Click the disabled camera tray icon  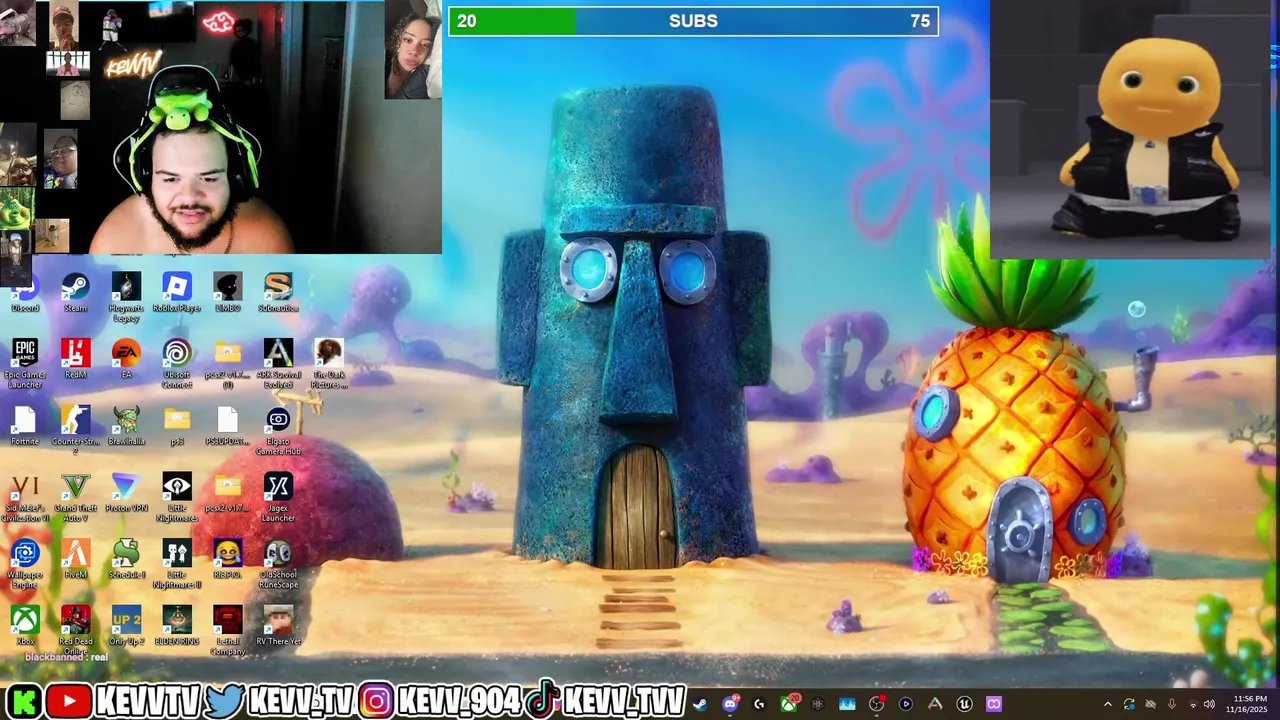[1150, 705]
